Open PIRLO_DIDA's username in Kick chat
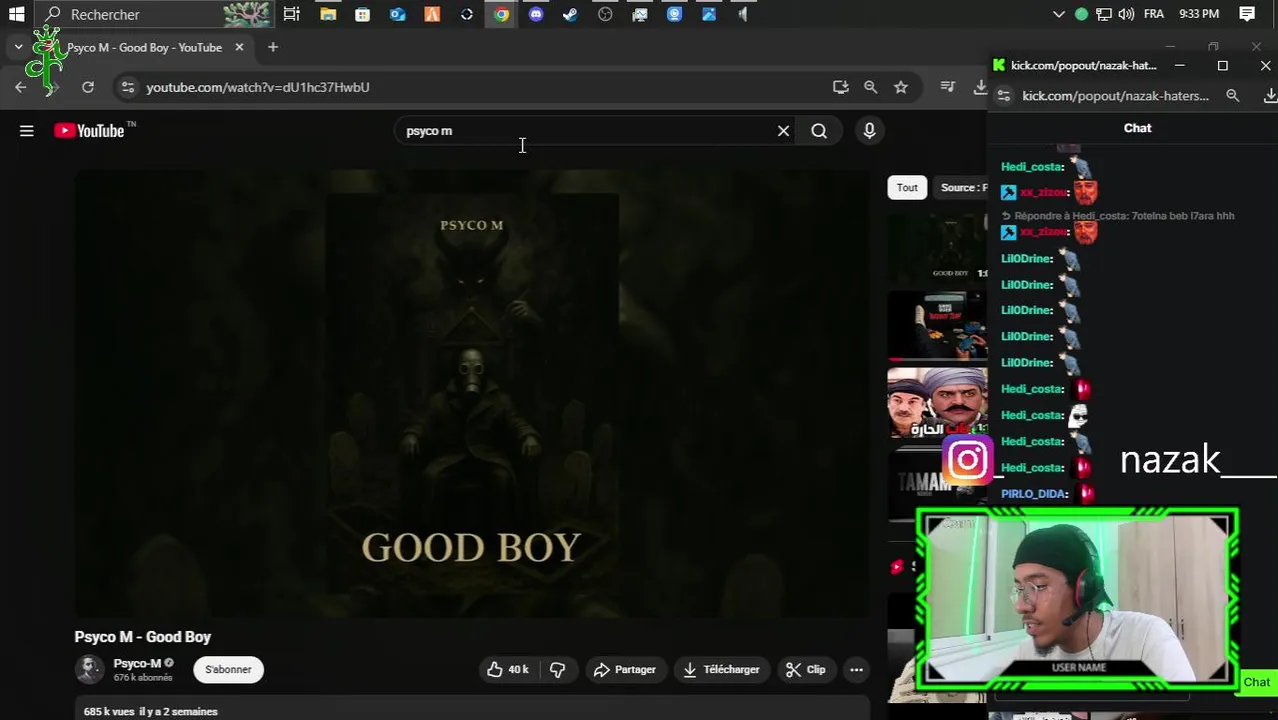The image size is (1278, 720). tap(1034, 494)
